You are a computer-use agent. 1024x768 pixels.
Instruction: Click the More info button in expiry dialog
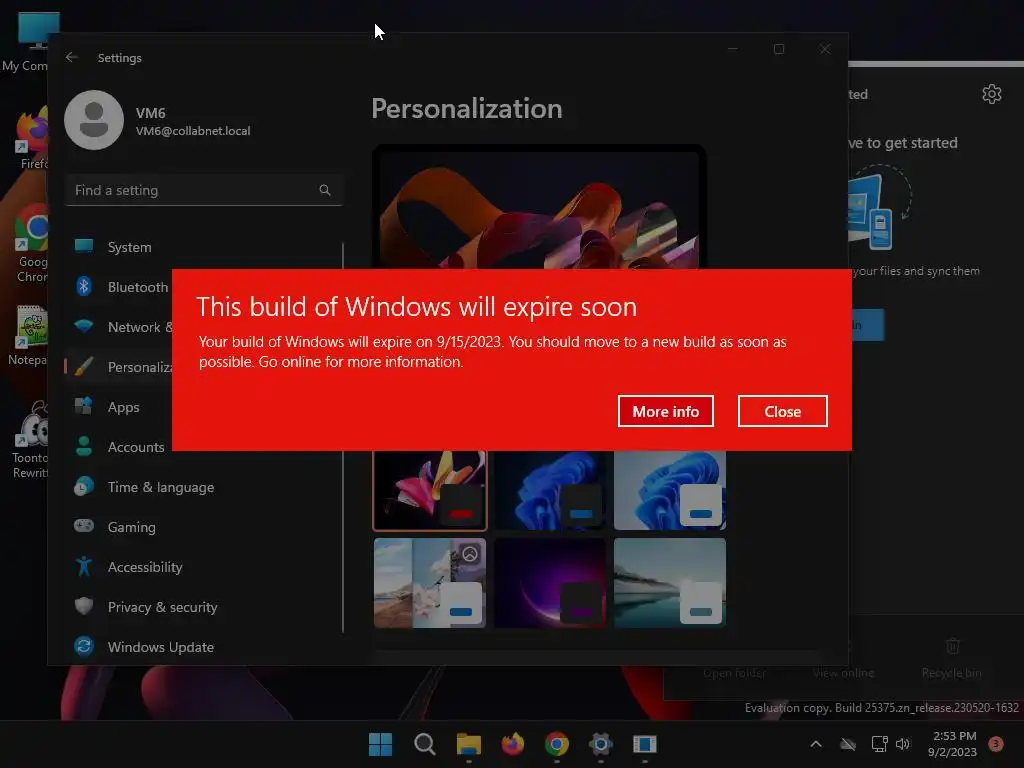(665, 411)
